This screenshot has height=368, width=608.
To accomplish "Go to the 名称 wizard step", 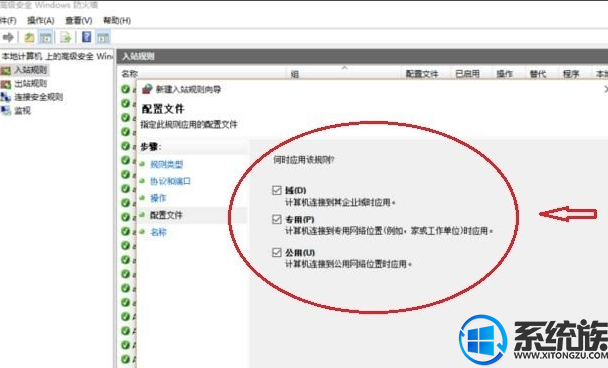I will coord(158,232).
